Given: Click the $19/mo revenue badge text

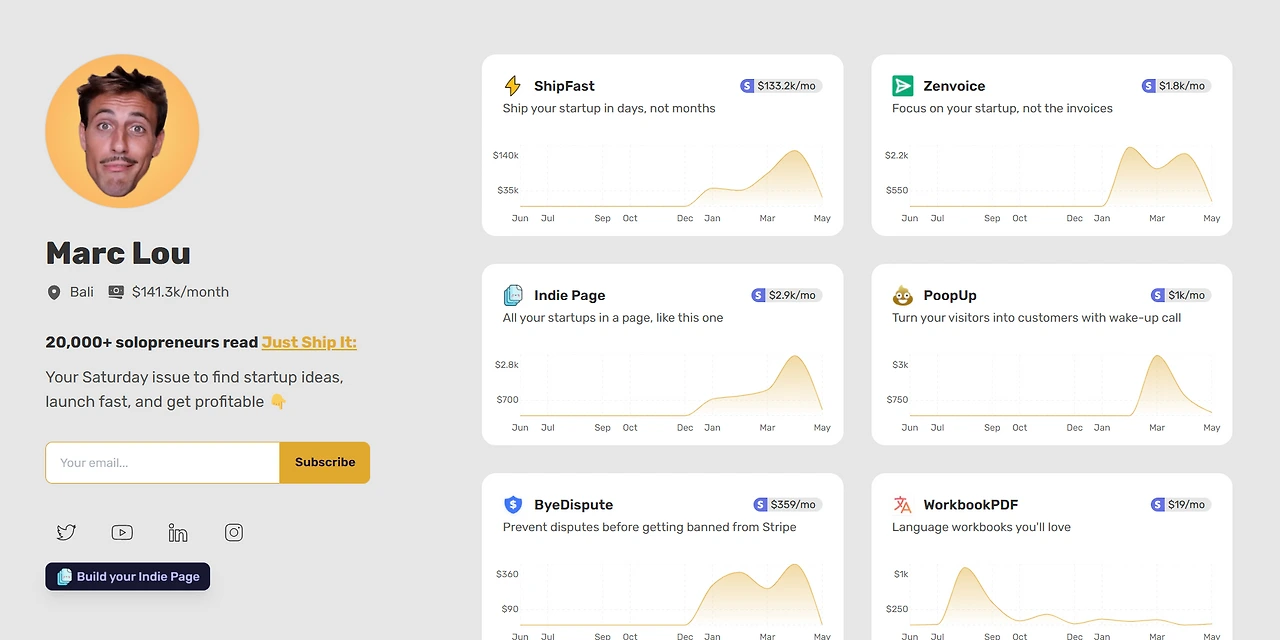Looking at the screenshot, I should 1187,505.
